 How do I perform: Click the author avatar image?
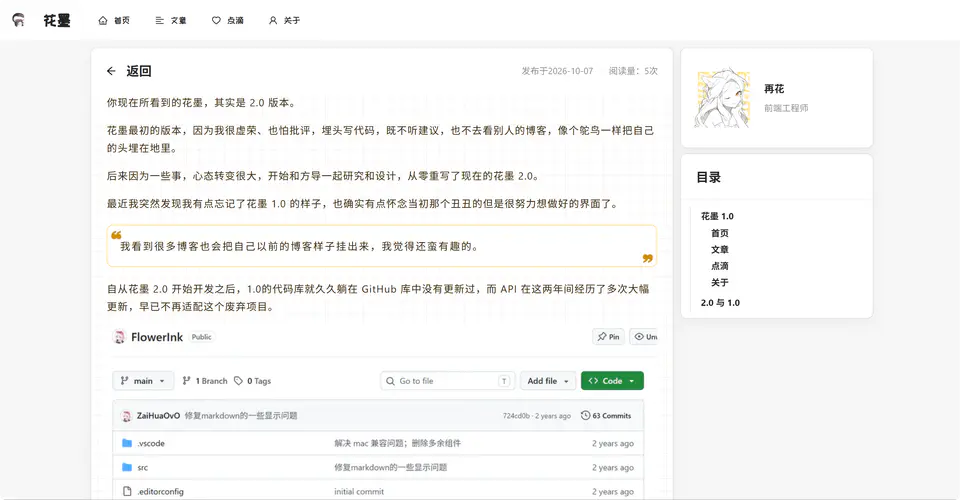pos(722,98)
